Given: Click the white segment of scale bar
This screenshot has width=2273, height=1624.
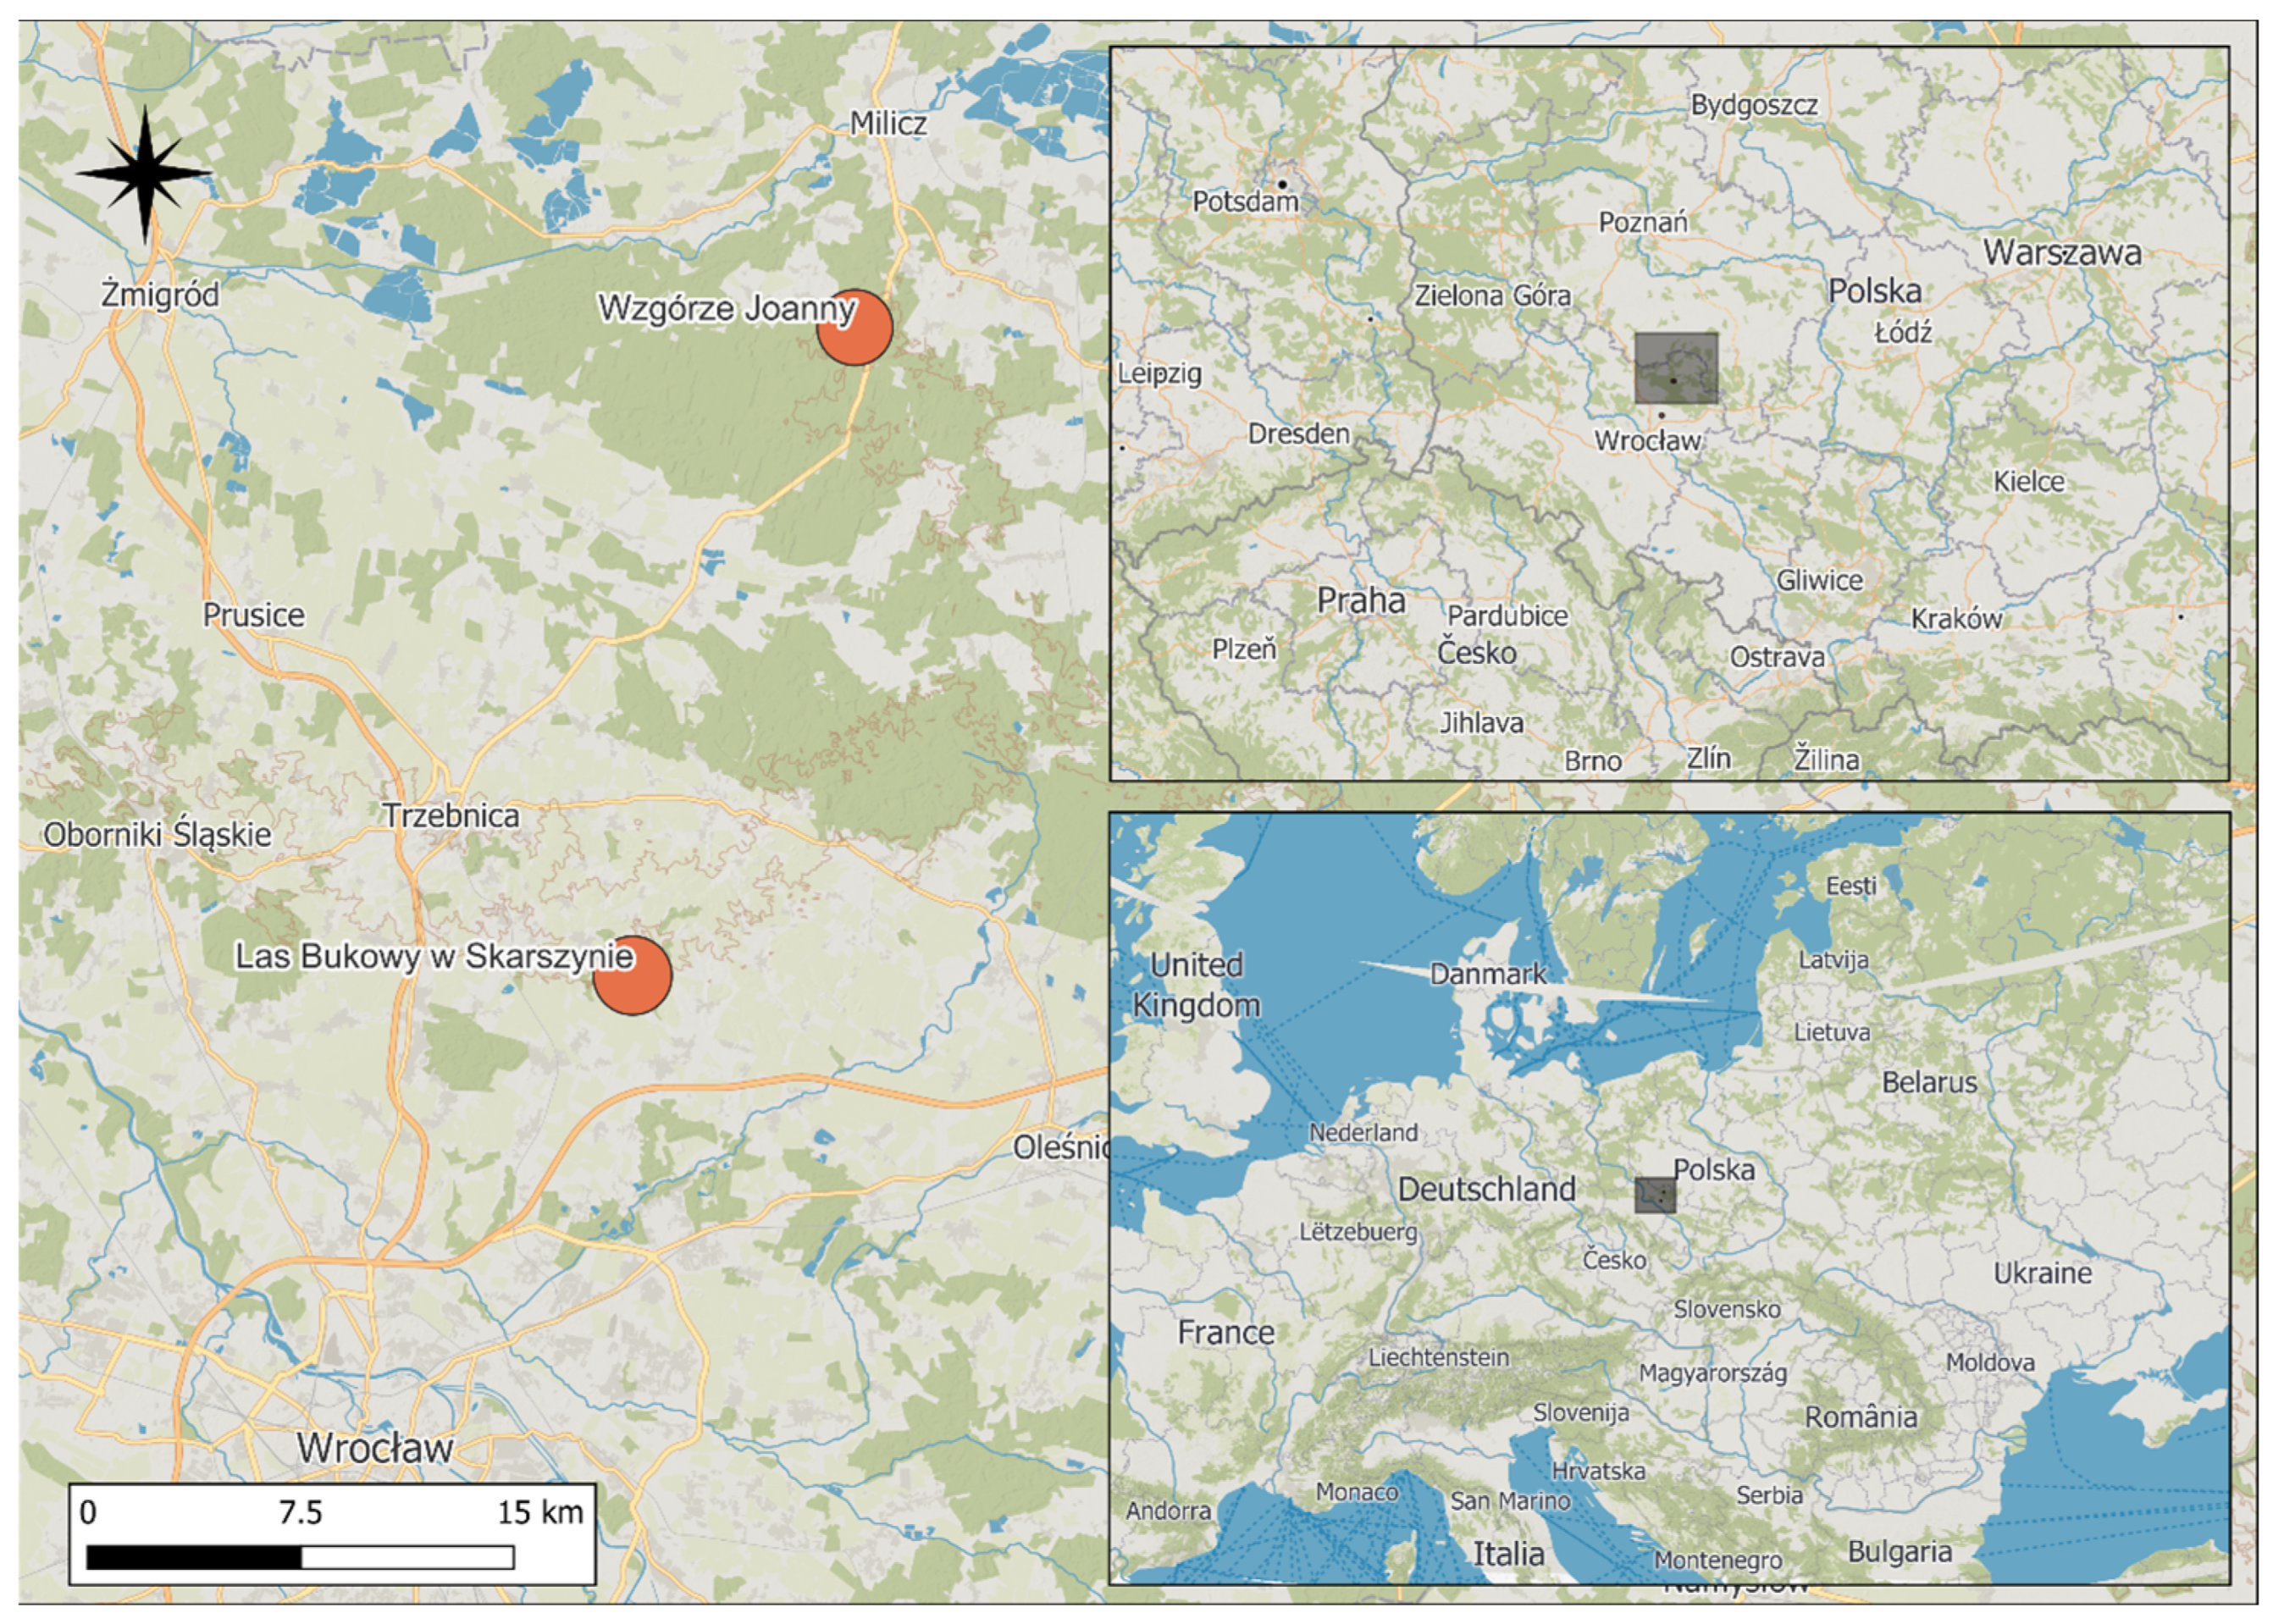Looking at the screenshot, I should point(407,1557).
